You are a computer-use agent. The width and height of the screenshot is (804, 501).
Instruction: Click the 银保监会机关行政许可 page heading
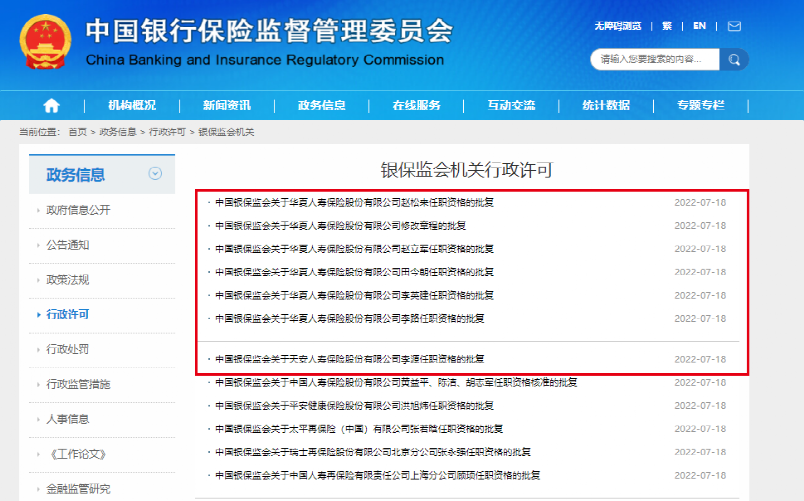[x=467, y=170]
